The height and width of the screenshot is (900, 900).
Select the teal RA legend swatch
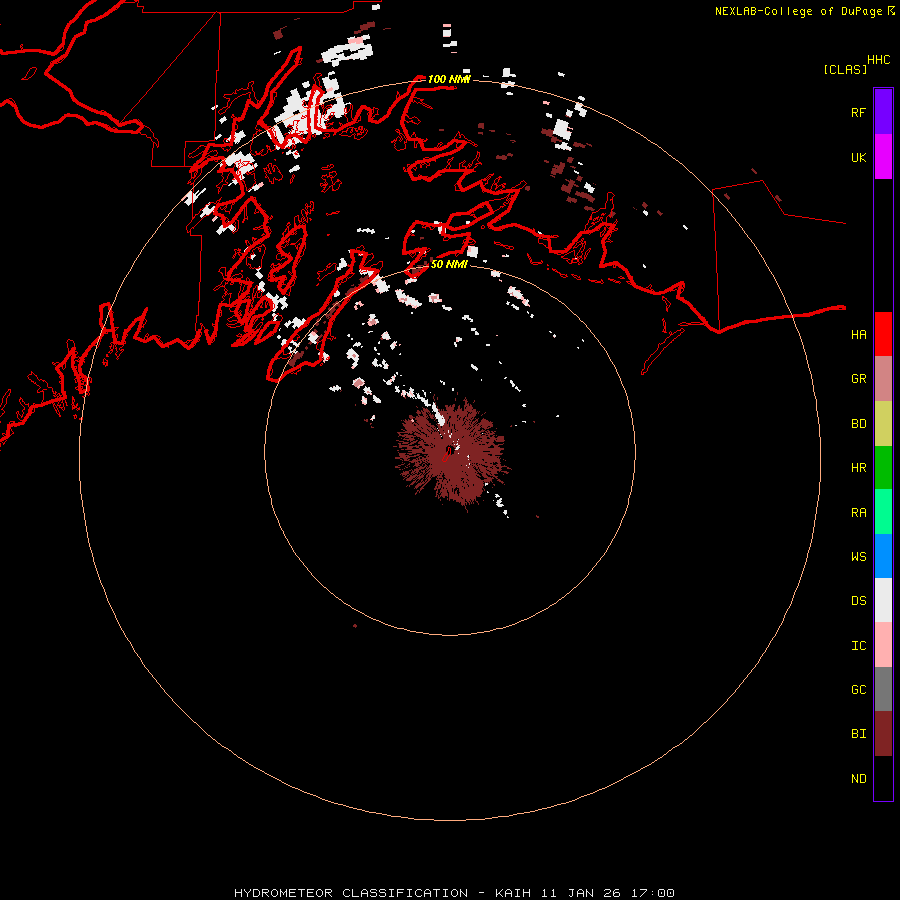point(883,512)
